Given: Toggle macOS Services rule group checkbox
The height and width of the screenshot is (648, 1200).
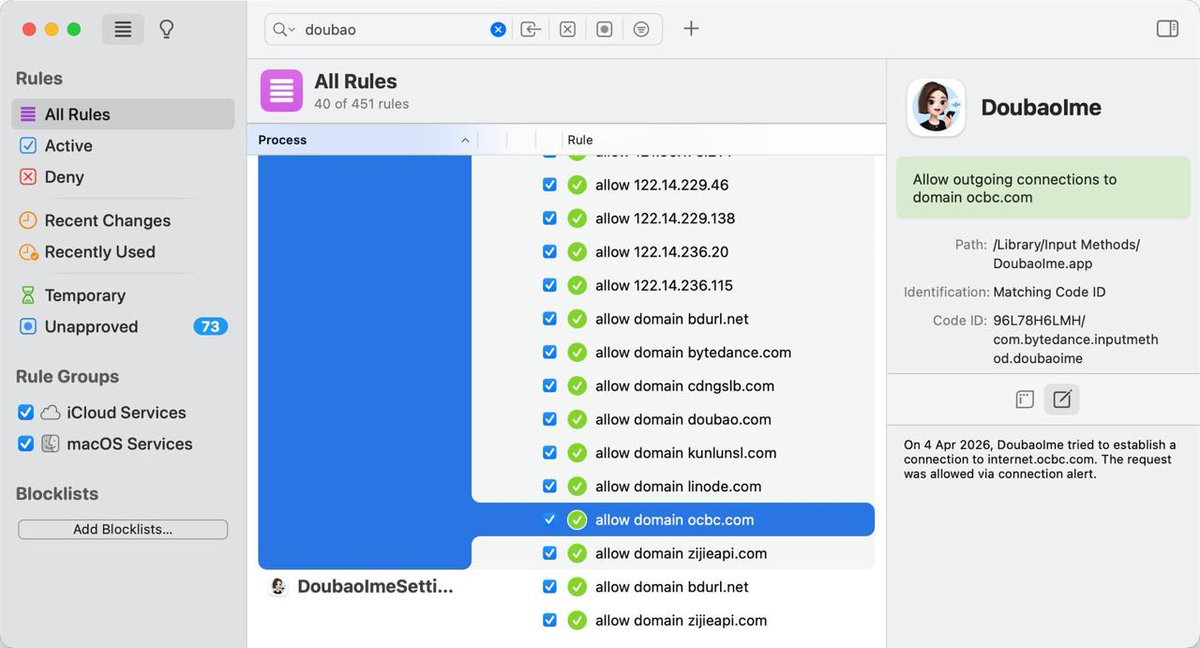Looking at the screenshot, I should (26, 444).
